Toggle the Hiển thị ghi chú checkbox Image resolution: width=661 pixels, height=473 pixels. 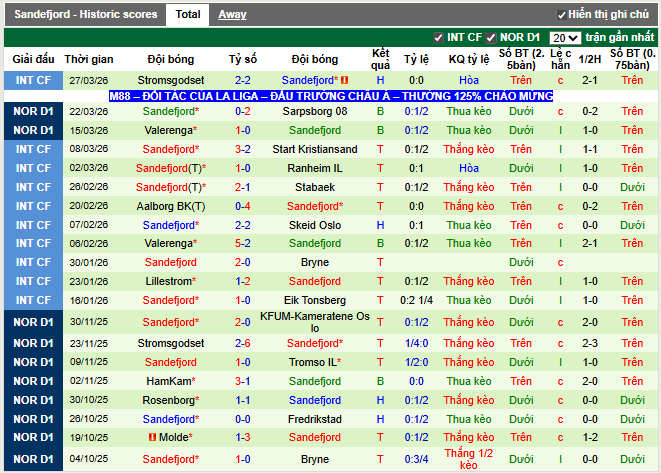[x=562, y=15]
